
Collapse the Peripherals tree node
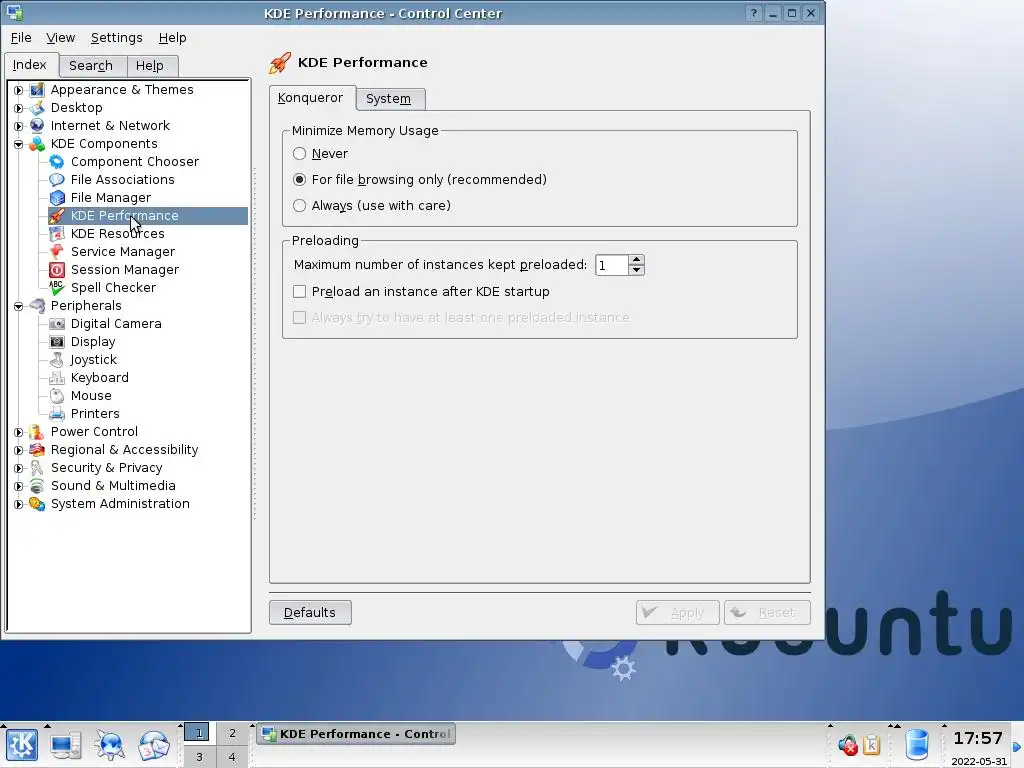click(18, 306)
